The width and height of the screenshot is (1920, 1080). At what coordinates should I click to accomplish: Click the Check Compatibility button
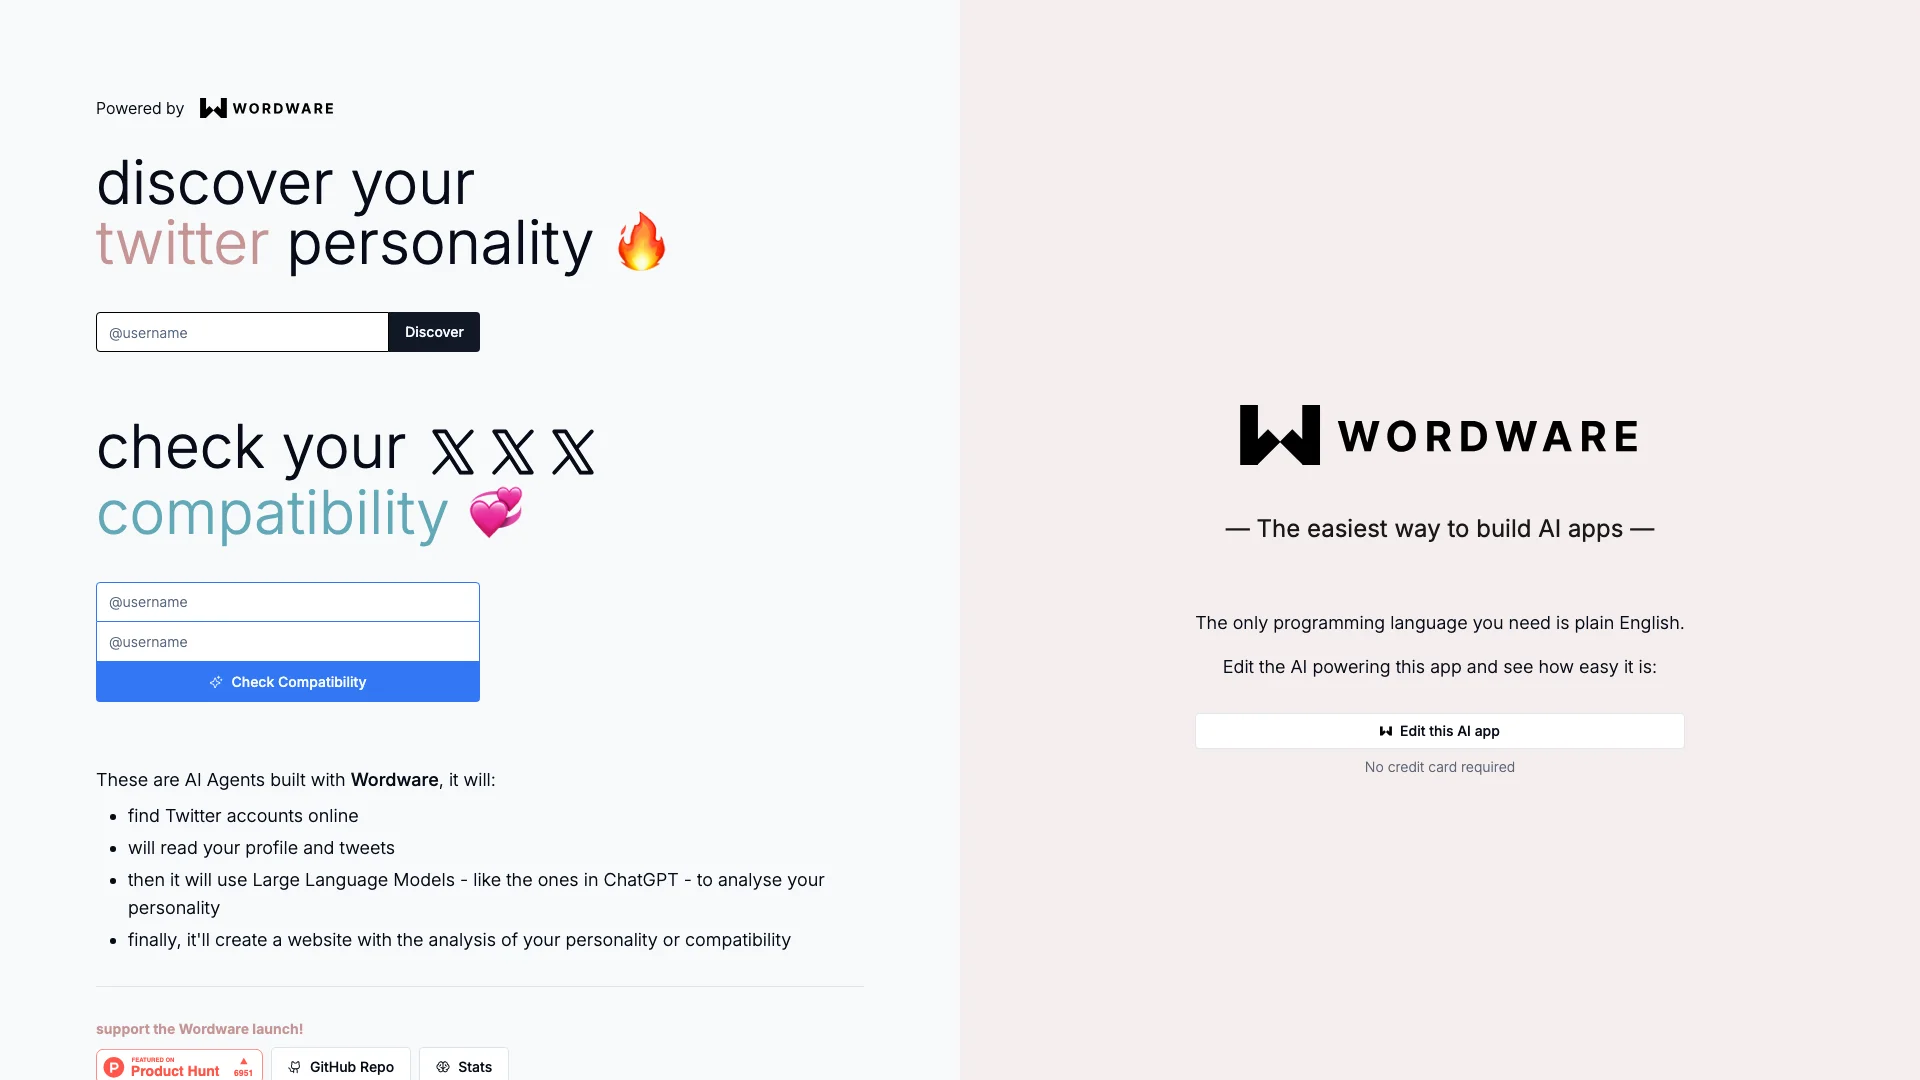[x=287, y=682]
